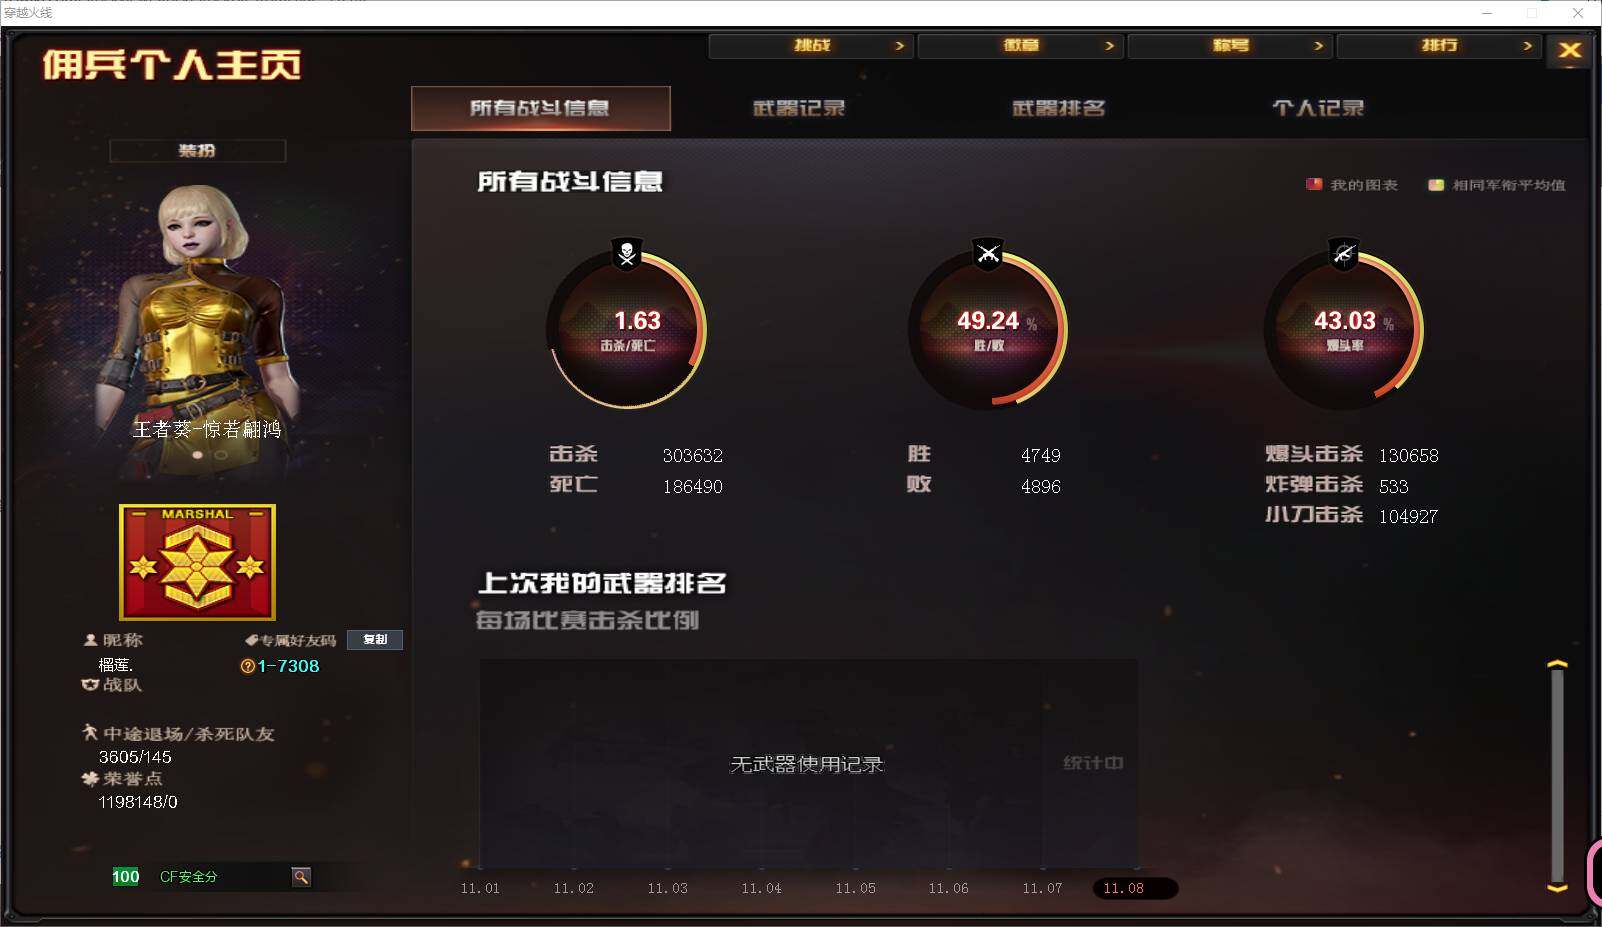Toggle 相同军衔平均值 legend marker
The image size is (1602, 927).
click(x=1436, y=184)
